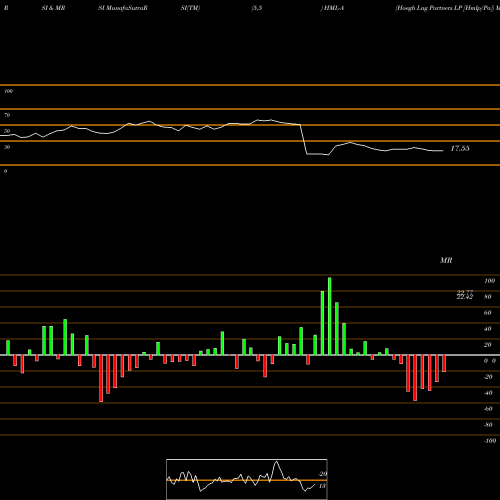Screen dimensions: 500x500
Task: Select the 'SI MunafaSutraR' header text
Action: (x=123, y=8)
